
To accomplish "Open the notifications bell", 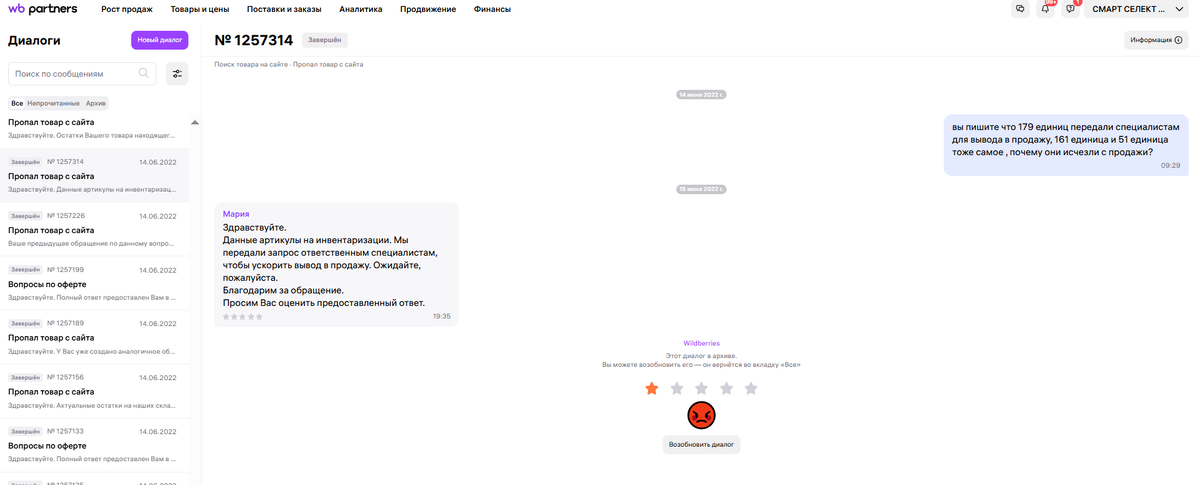I will (x=1046, y=9).
